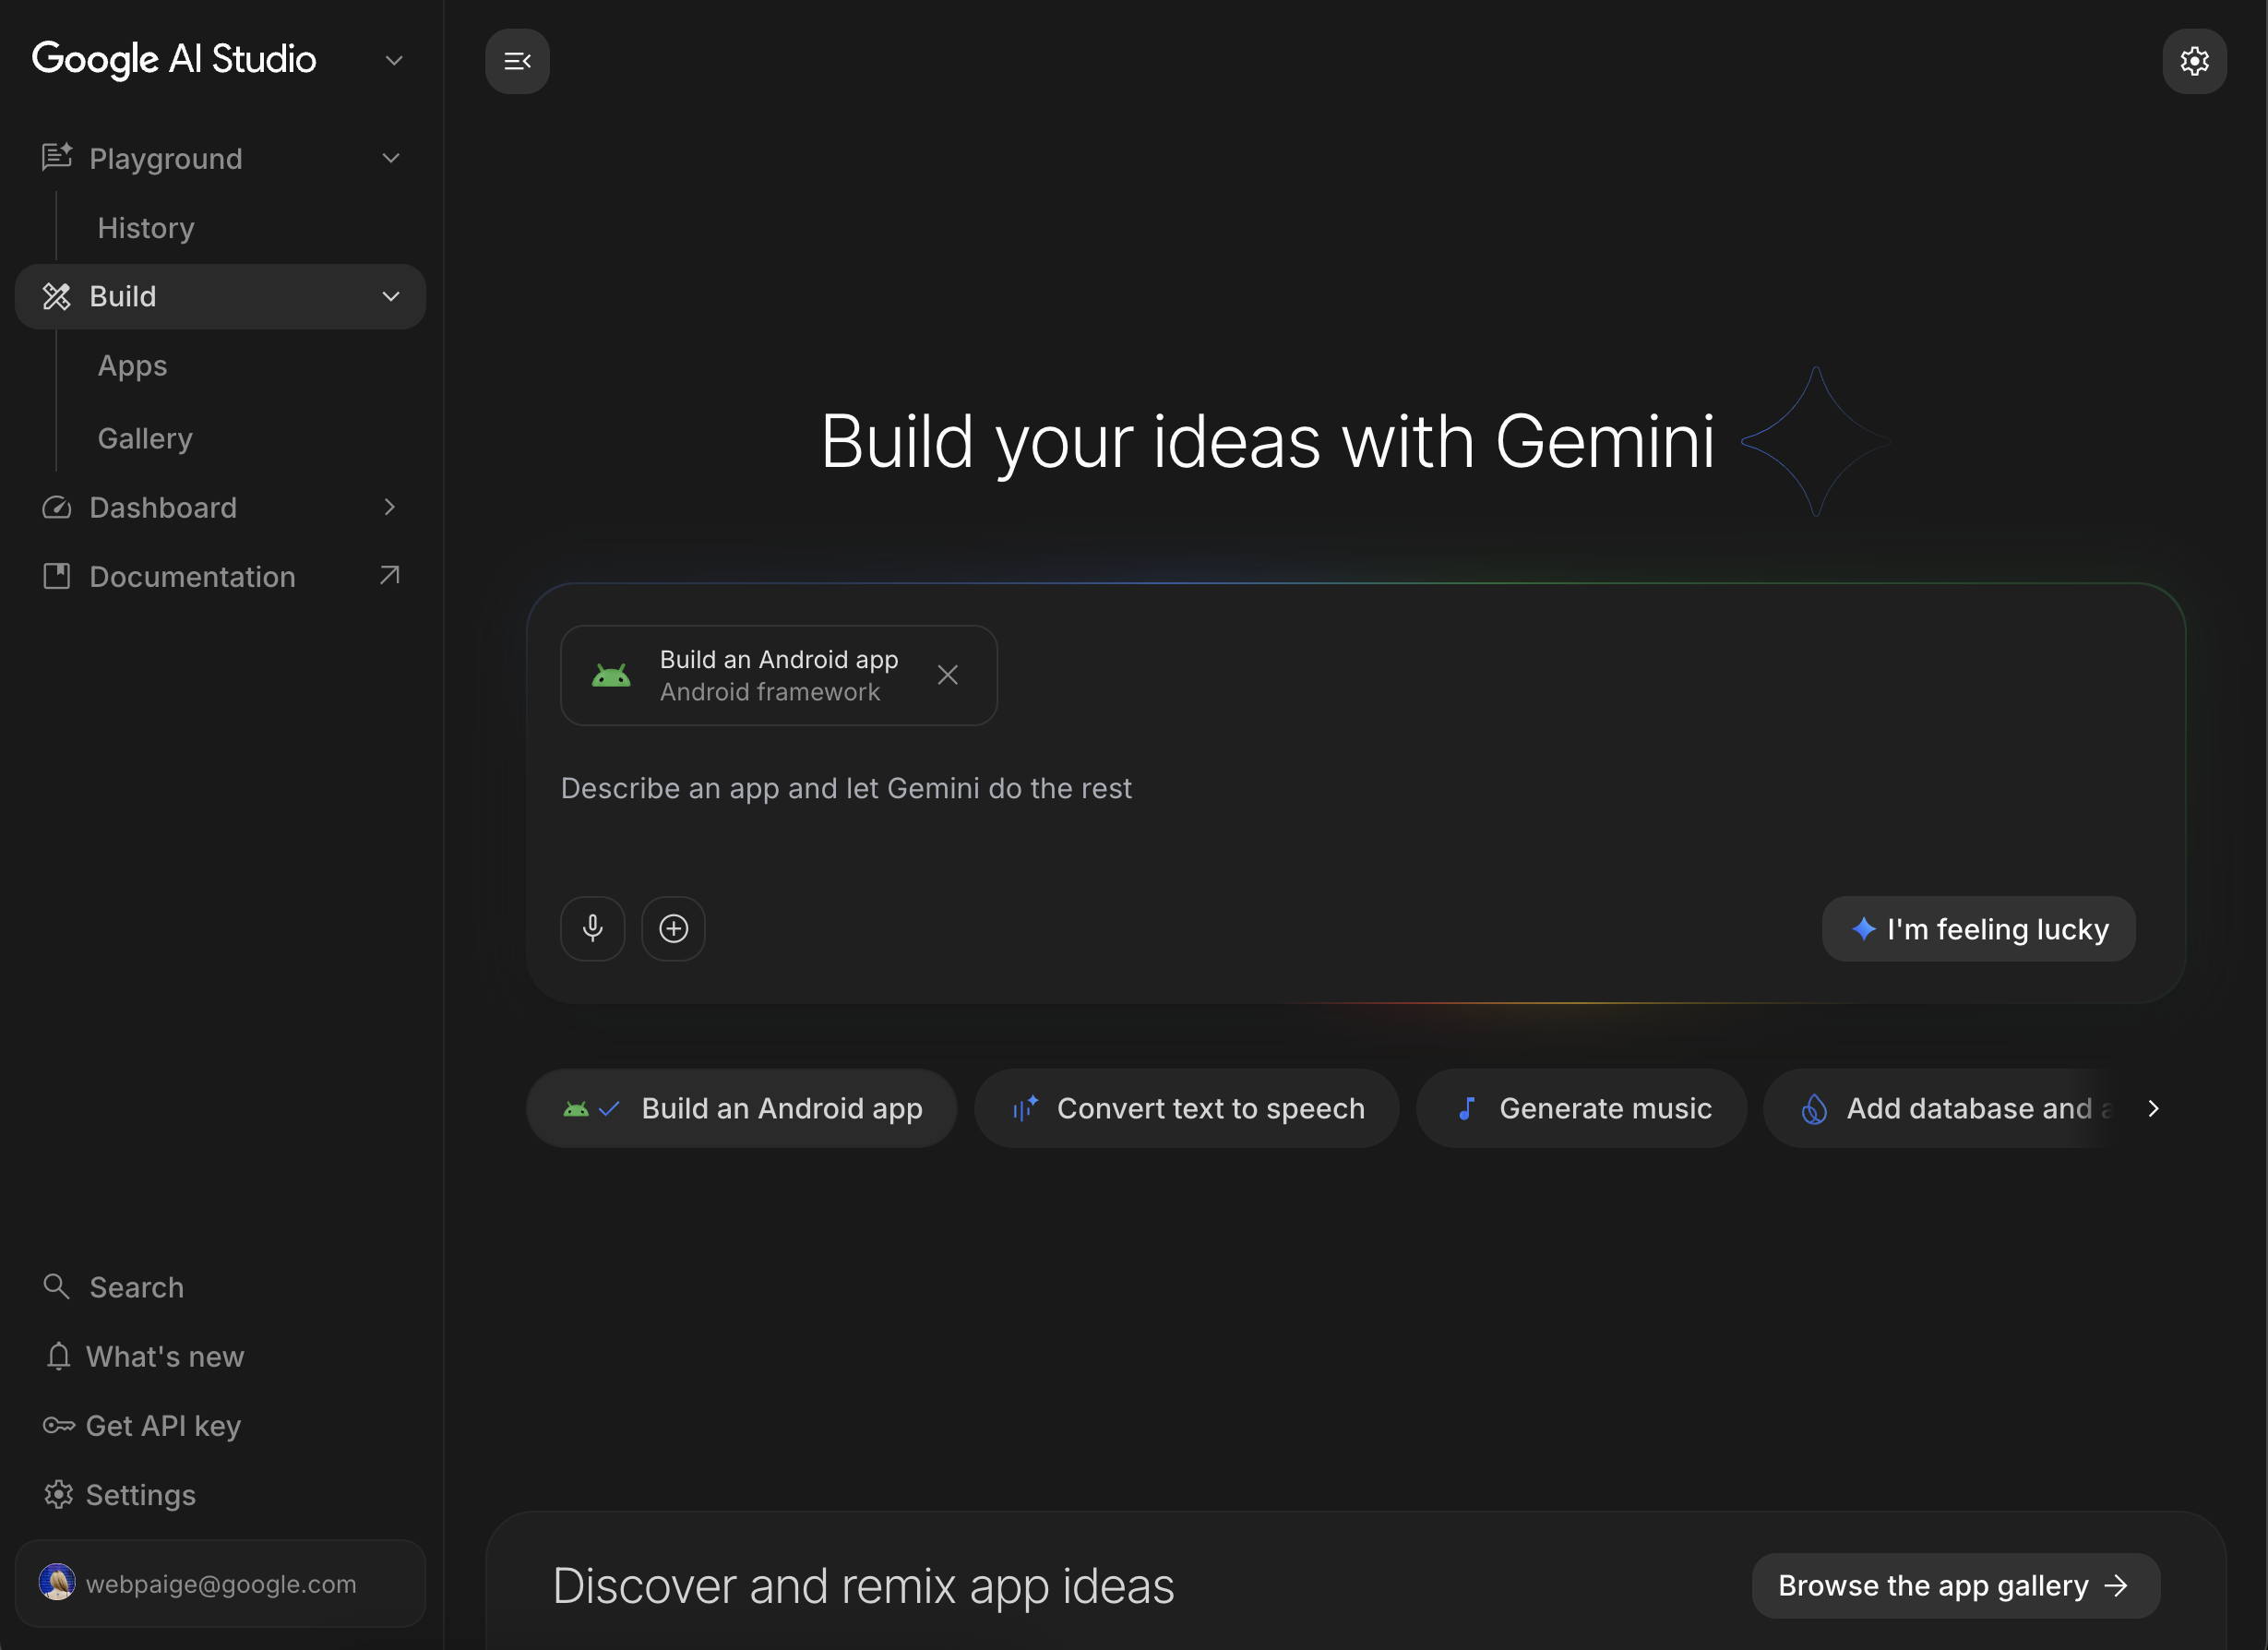The image size is (2268, 1650).
Task: Click the Documentation external link arrow
Action: [390, 575]
